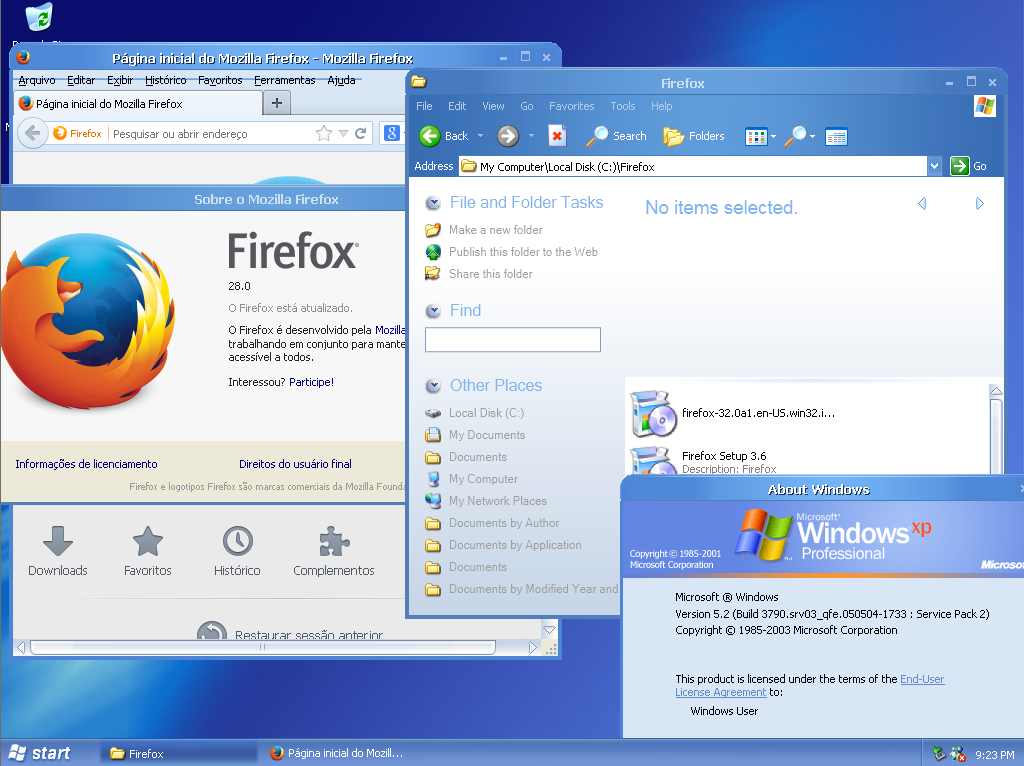Viewport: 1024px width, 766px height.
Task: Switch to Página inicial do Mozill taskbar button
Action: (338, 753)
